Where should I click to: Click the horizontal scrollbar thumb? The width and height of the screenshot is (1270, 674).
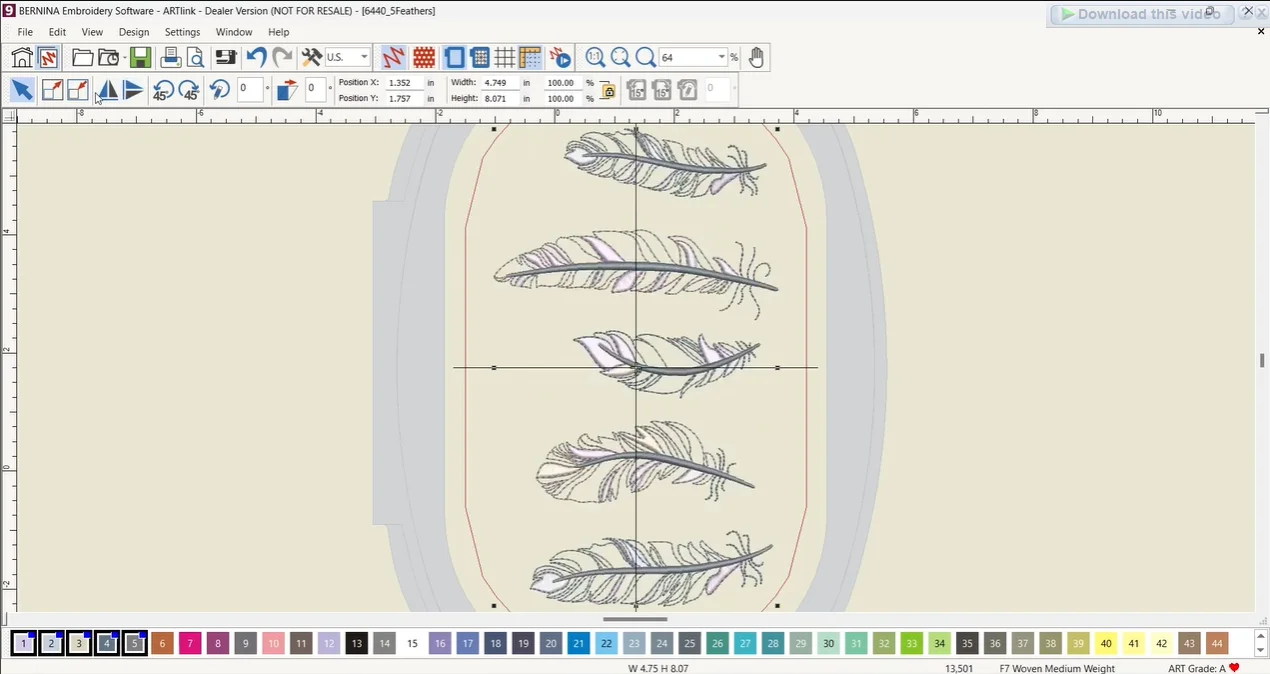[635, 619]
